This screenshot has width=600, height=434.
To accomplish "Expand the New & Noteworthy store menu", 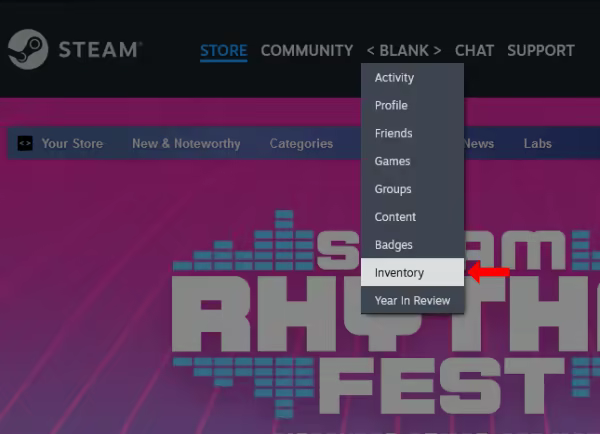I will (x=186, y=143).
